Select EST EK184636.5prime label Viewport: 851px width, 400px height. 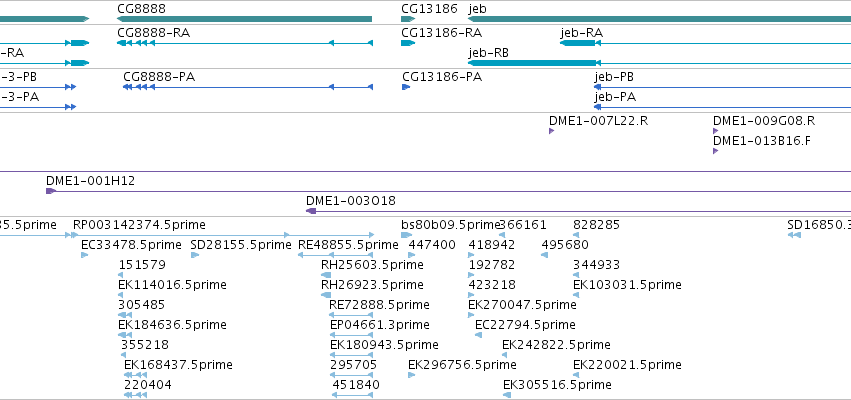point(172,325)
